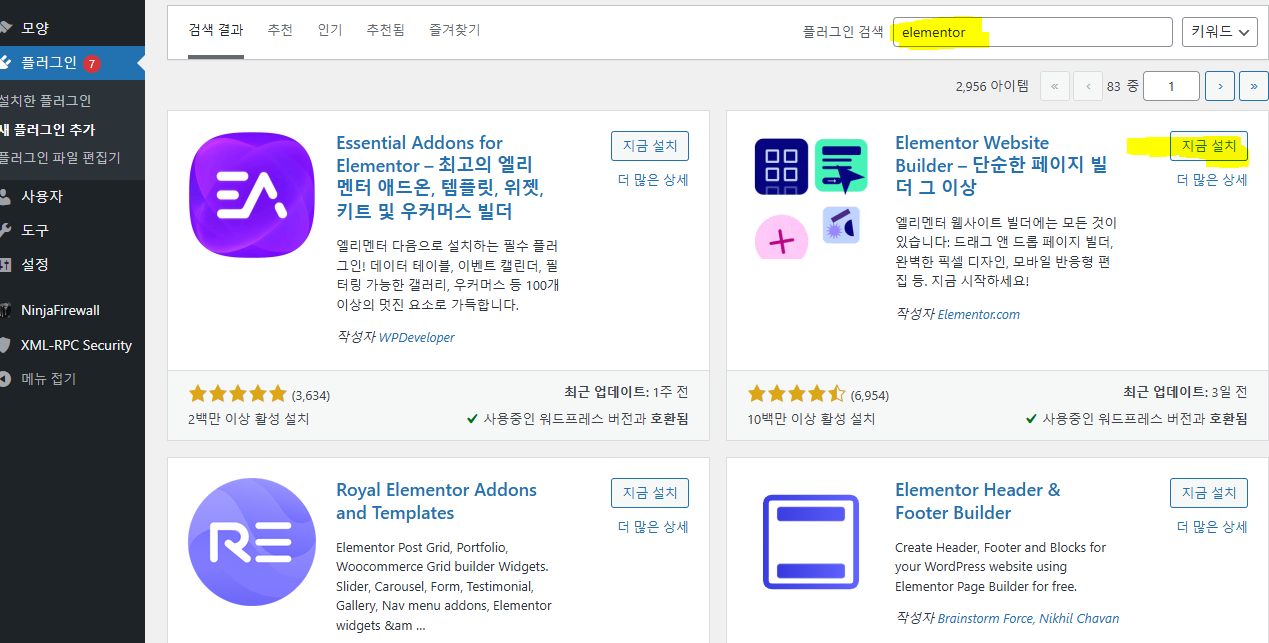Click the Royal Elementor Addons RE icon
The width and height of the screenshot is (1269, 643).
coord(252,543)
